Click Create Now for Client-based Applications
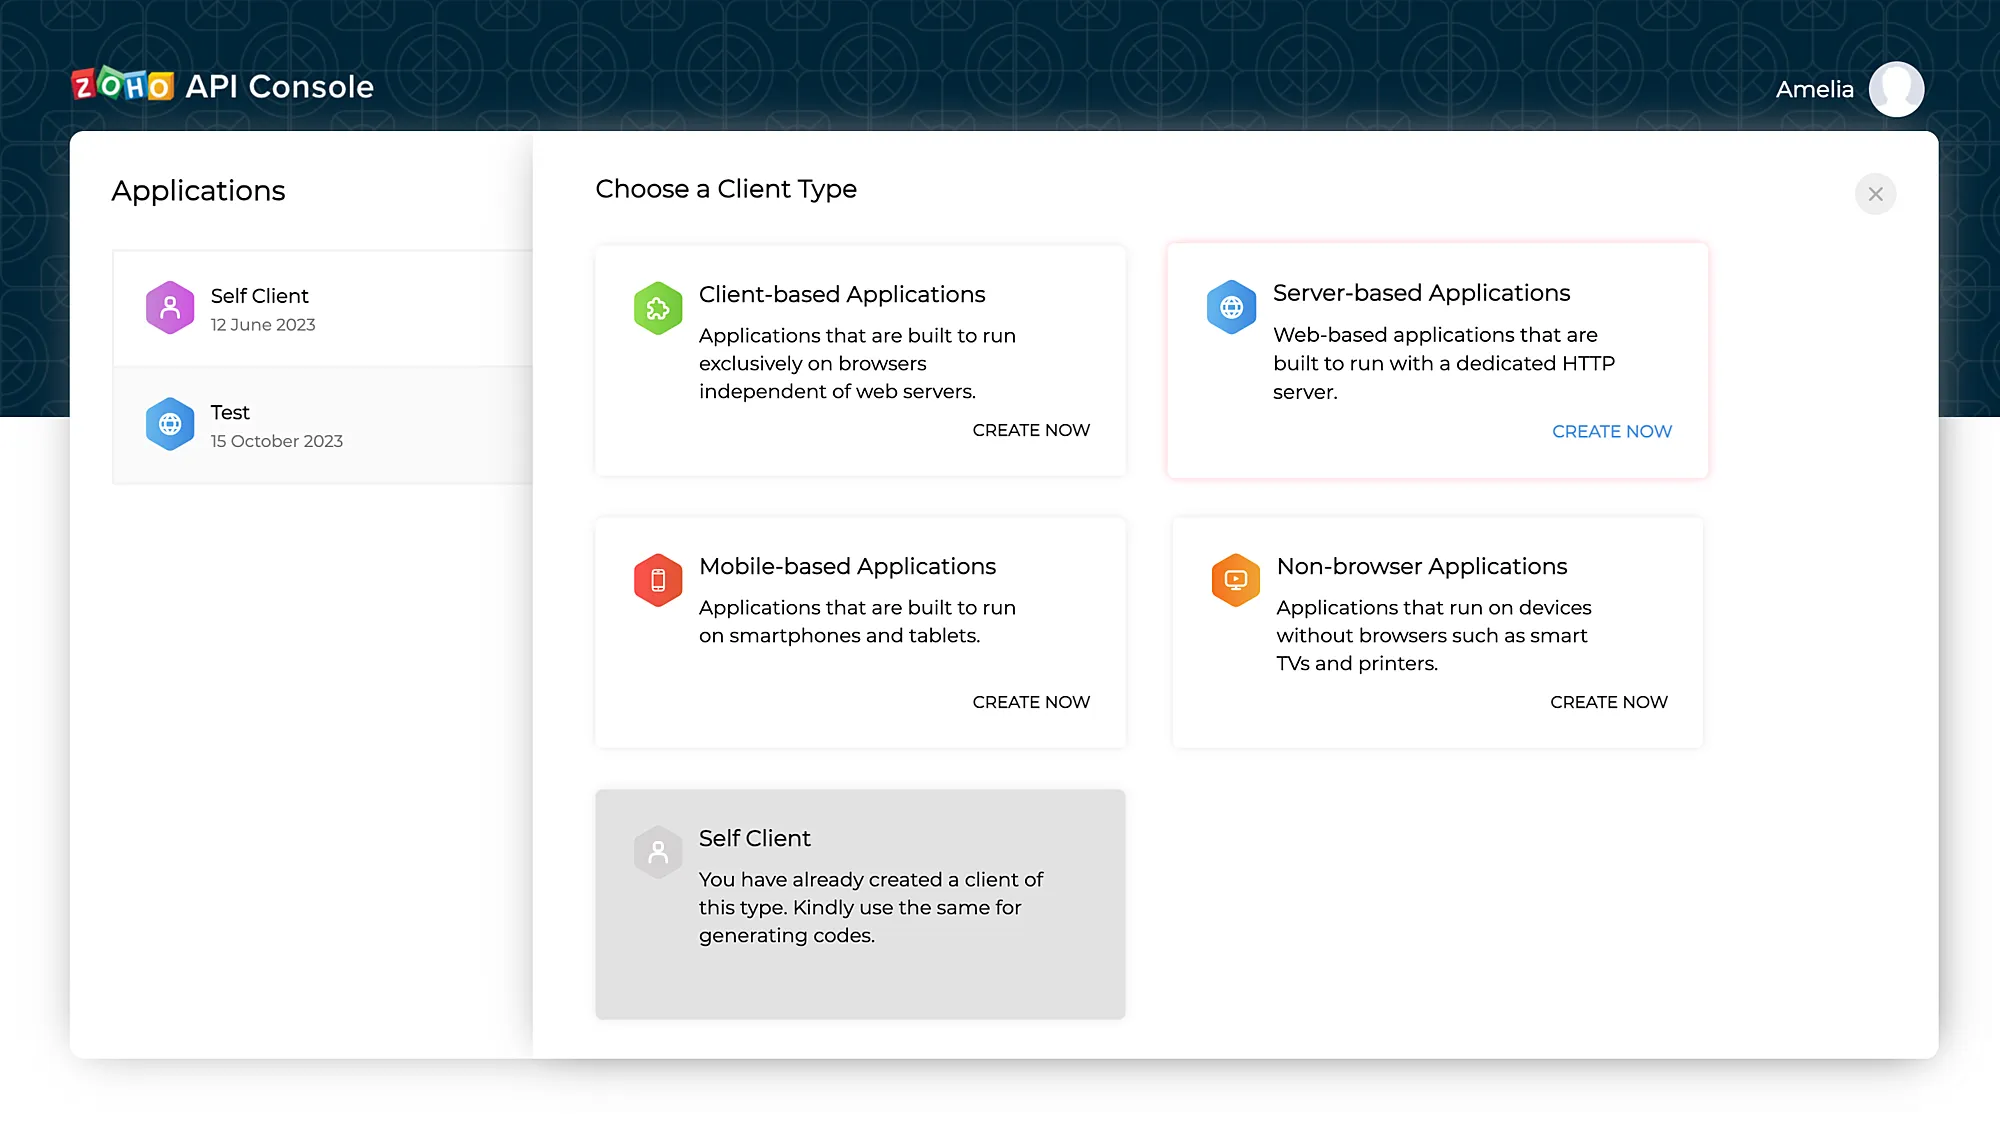Screen dimensions: 2000x1134 pos(1031,430)
